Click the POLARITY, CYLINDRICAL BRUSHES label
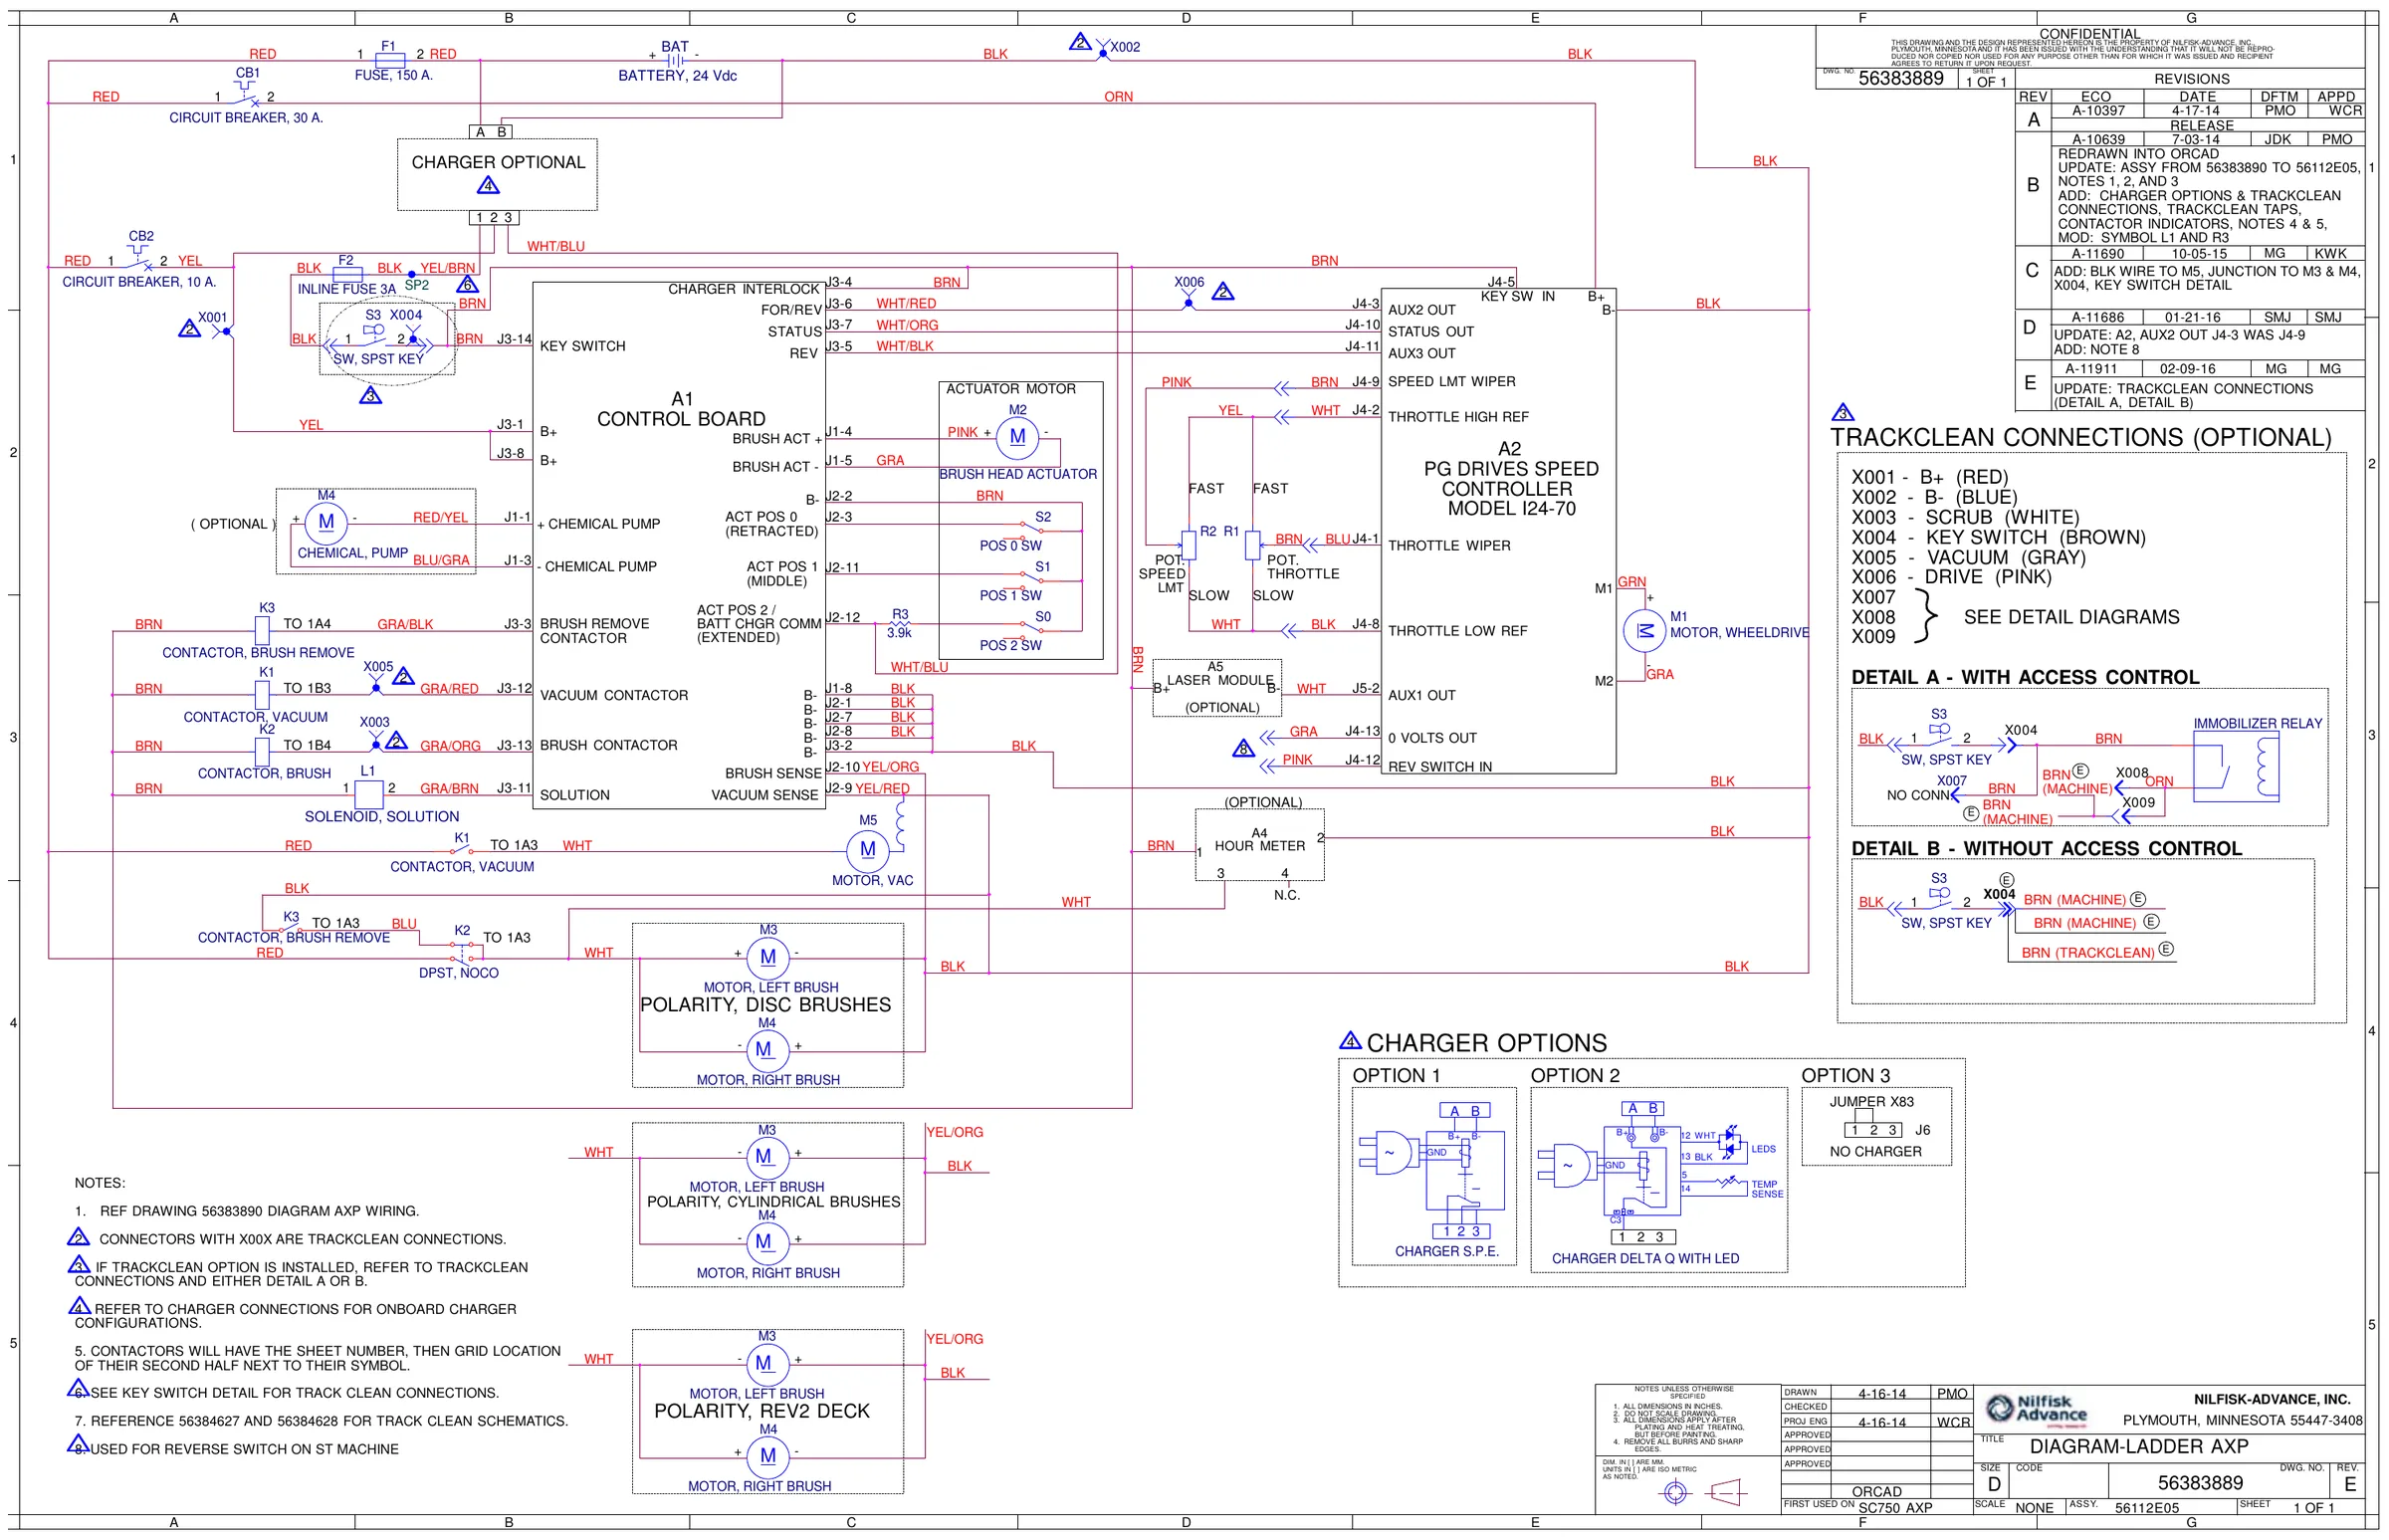This screenshot has height=1540, width=2389. pos(773,1201)
